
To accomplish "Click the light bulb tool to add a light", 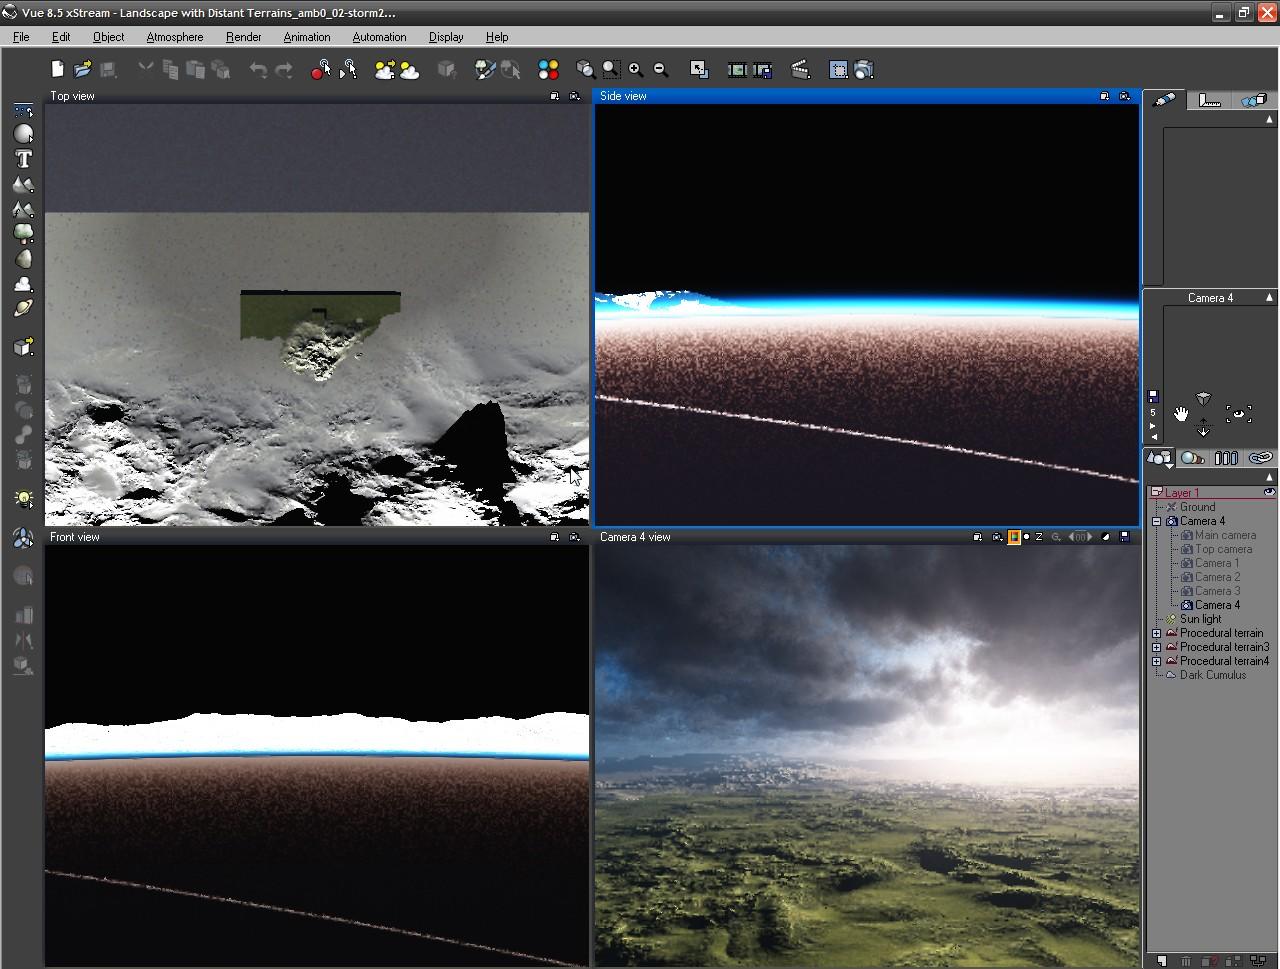I will click(23, 498).
